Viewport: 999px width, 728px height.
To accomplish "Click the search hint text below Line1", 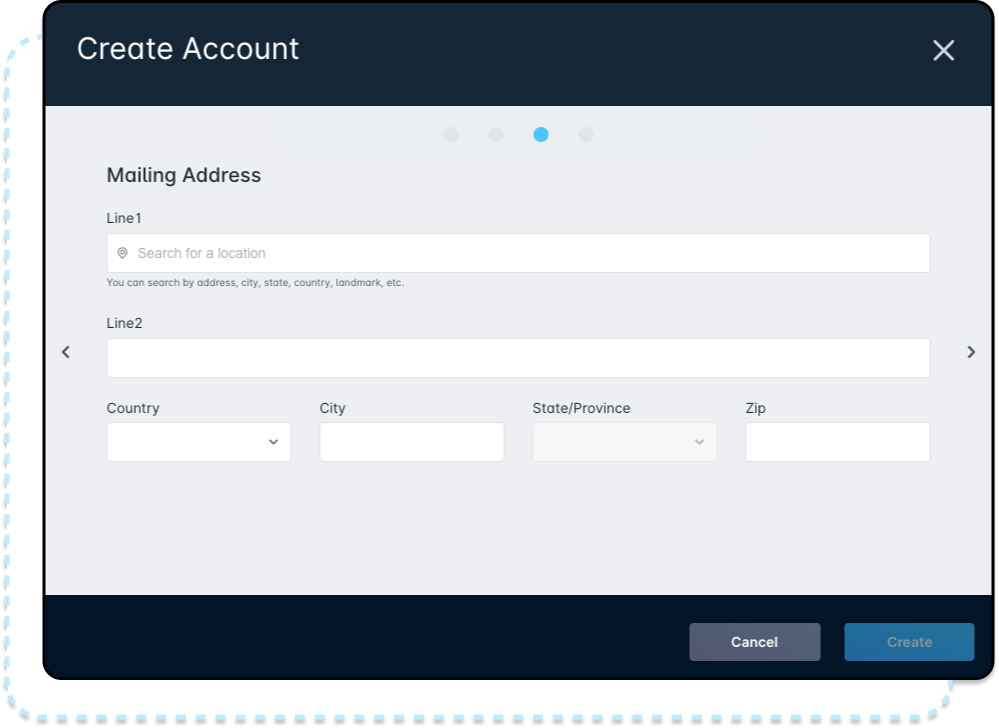I will (255, 283).
